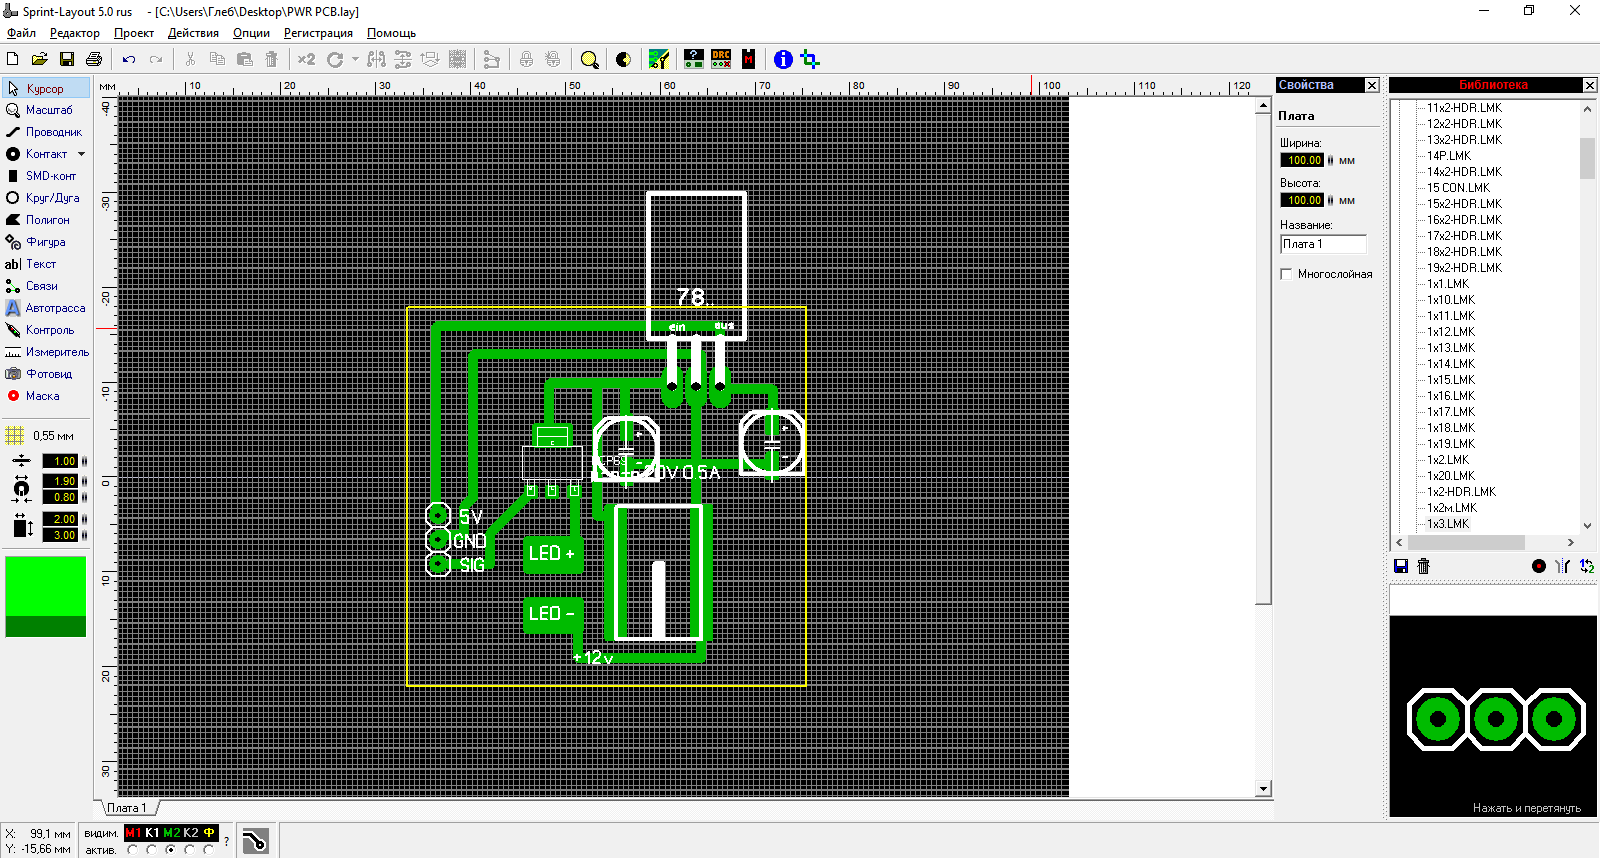Create a new file via toolbar icon
Viewport: 1600px width, 858px height.
(13, 60)
